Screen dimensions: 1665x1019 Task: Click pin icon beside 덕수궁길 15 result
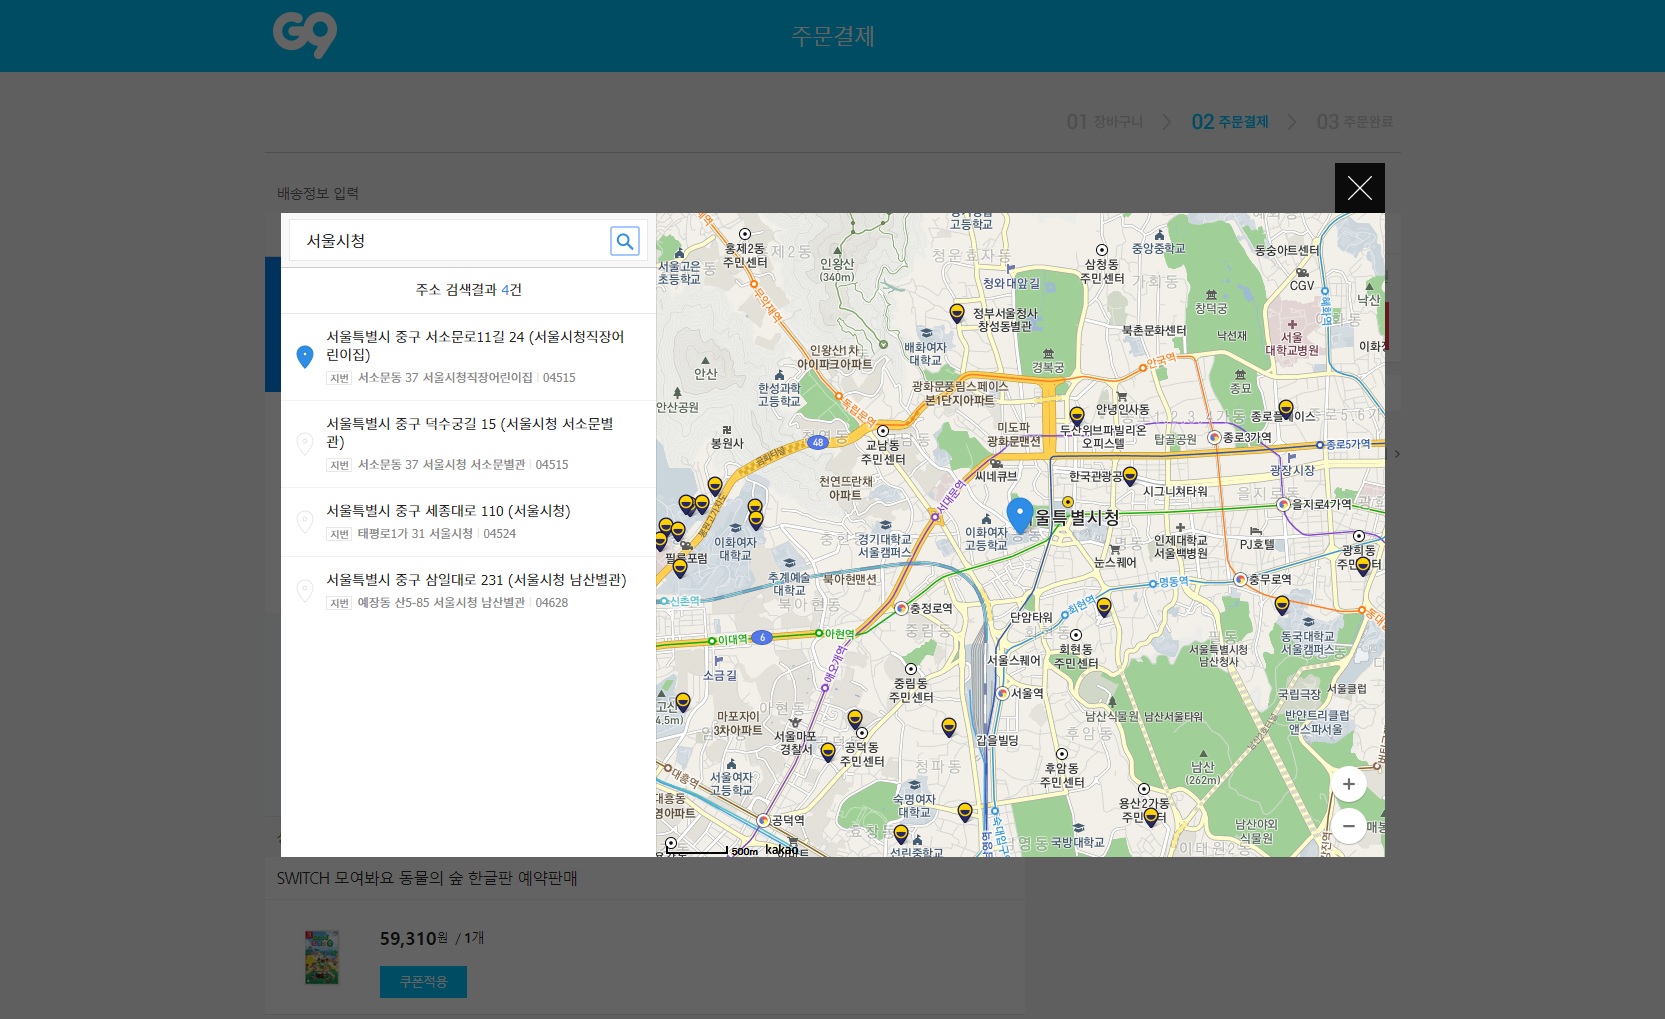click(x=305, y=443)
